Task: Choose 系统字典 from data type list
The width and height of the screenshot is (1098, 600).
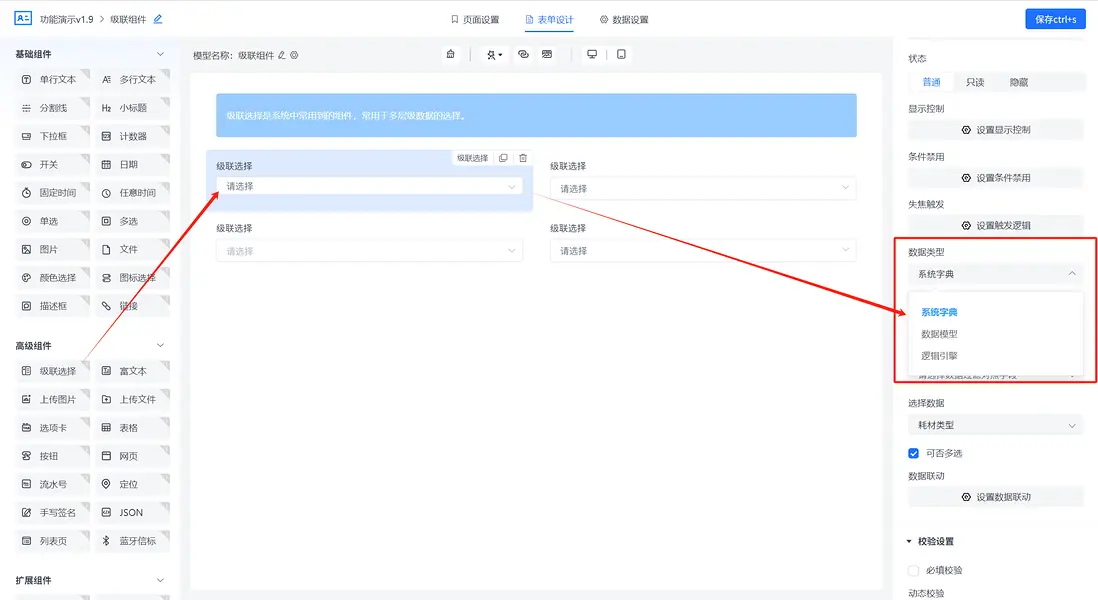Action: click(939, 312)
